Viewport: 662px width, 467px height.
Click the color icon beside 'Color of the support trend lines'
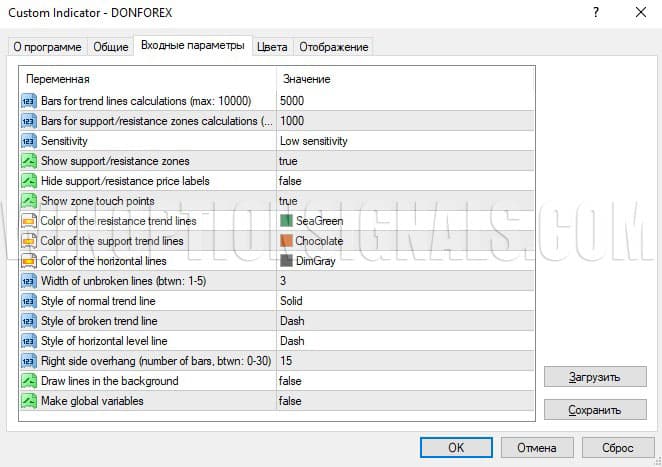(x=29, y=241)
